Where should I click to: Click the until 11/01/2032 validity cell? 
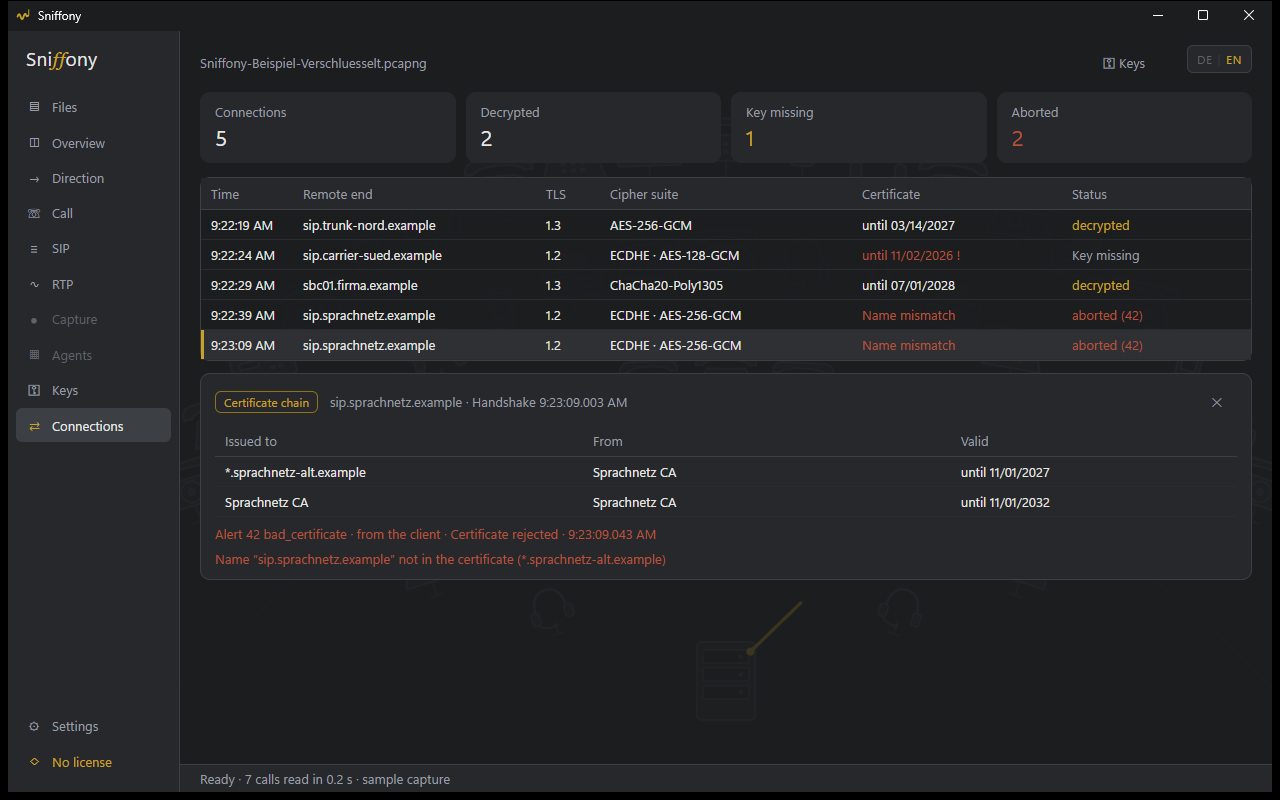[1005, 502]
